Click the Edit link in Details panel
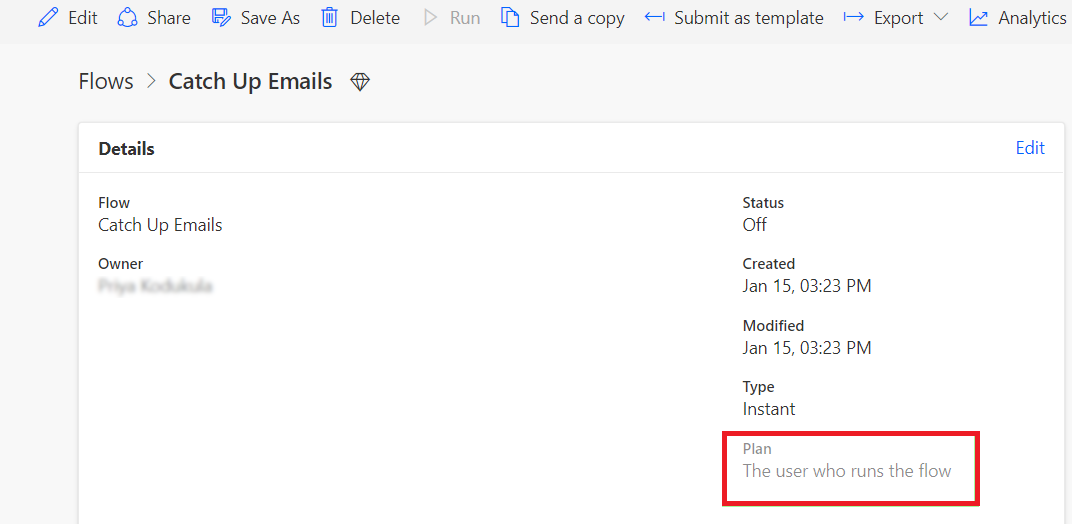Viewport: 1072px width, 524px height. (x=1030, y=148)
